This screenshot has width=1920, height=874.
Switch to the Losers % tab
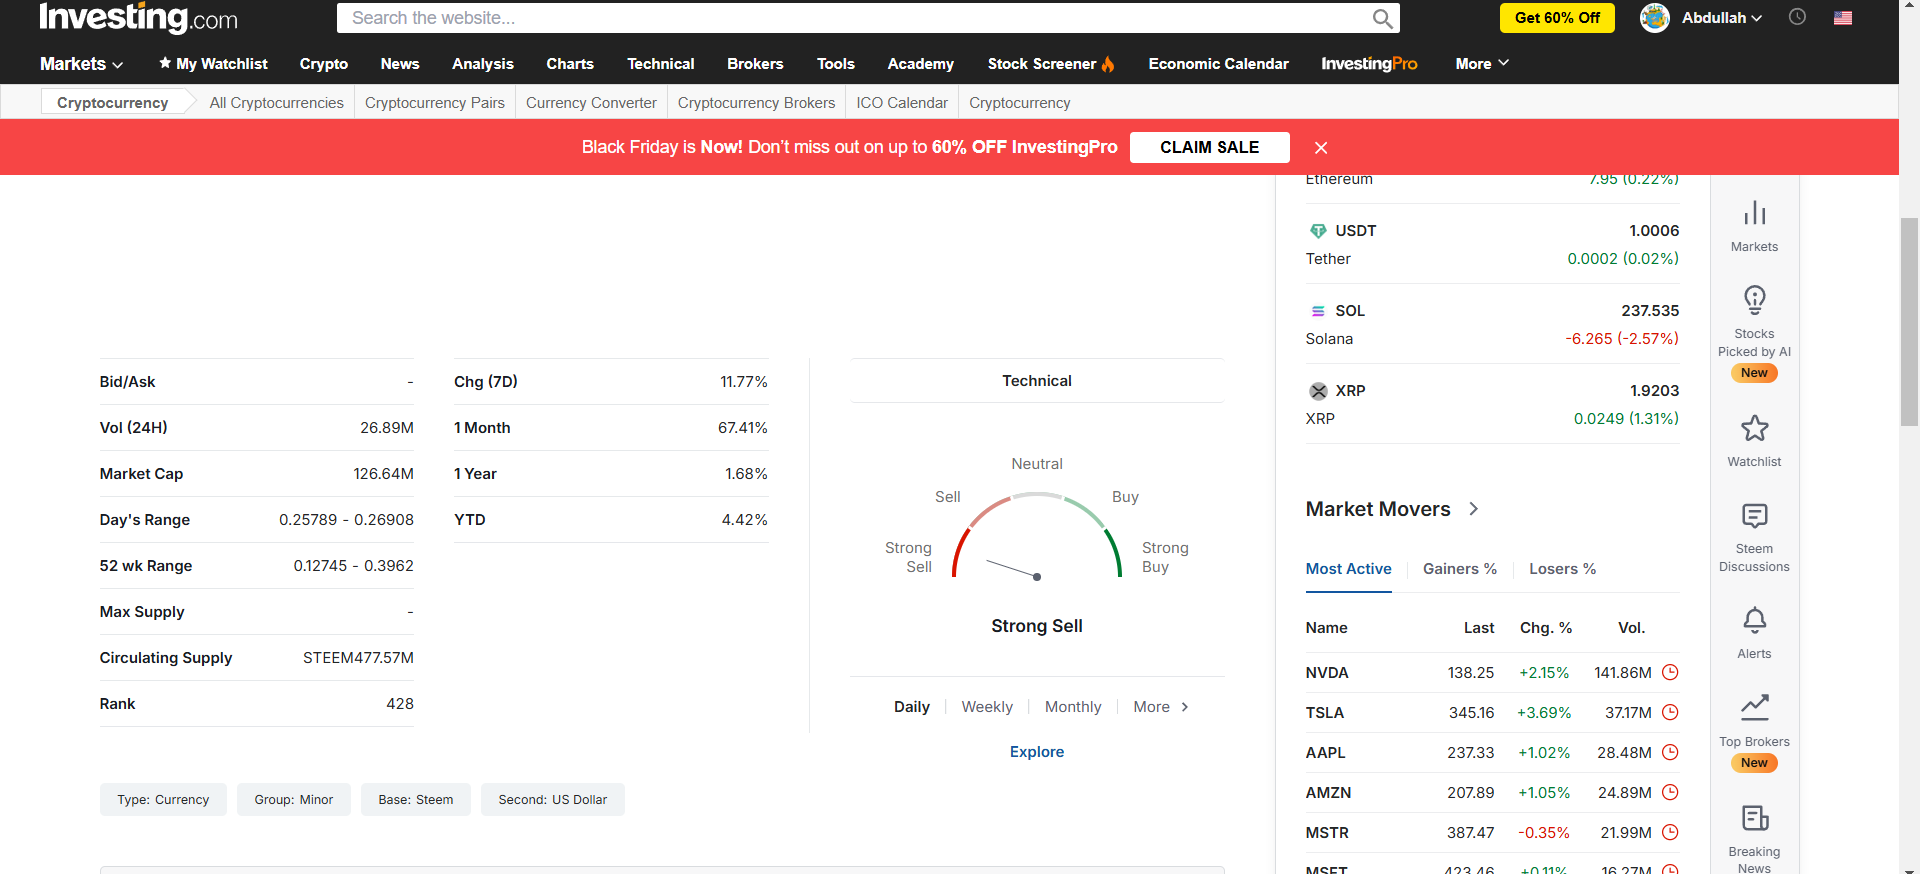click(1563, 569)
